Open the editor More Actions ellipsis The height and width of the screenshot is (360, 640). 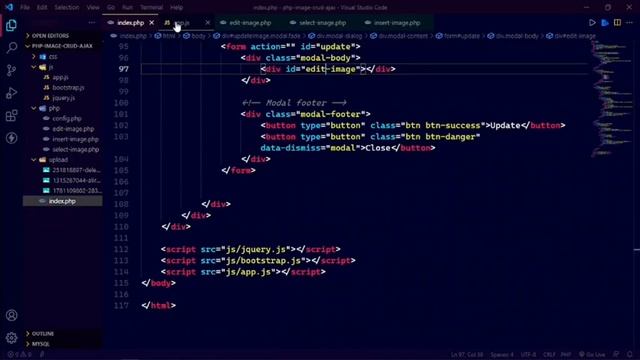pyautogui.click(x=629, y=23)
